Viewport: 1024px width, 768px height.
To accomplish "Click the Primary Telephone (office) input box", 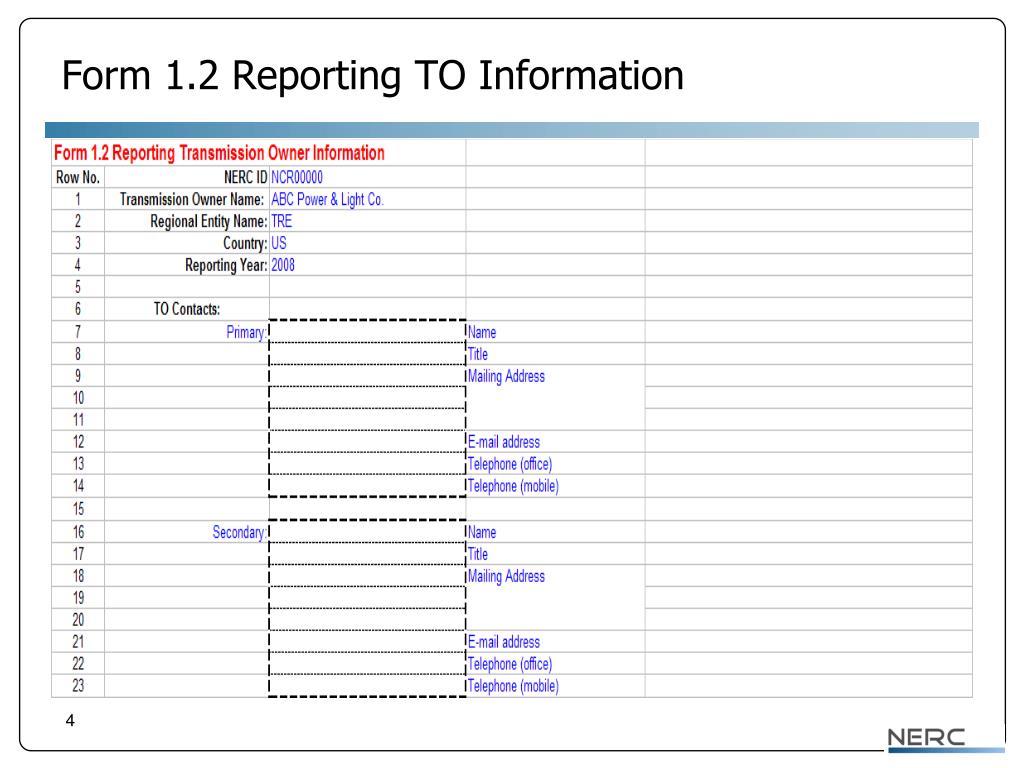I will pos(368,464).
